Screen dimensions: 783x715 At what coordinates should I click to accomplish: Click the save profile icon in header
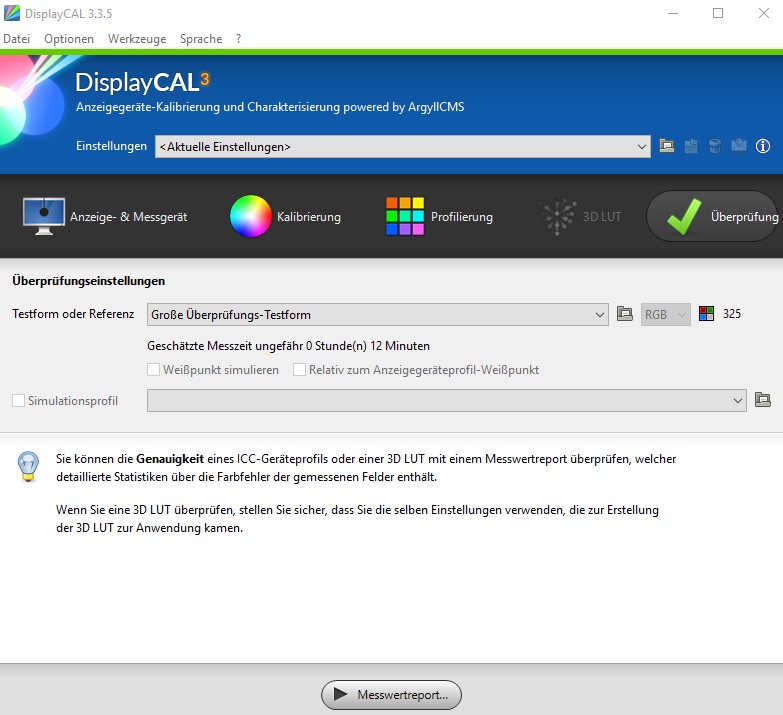[x=691, y=146]
